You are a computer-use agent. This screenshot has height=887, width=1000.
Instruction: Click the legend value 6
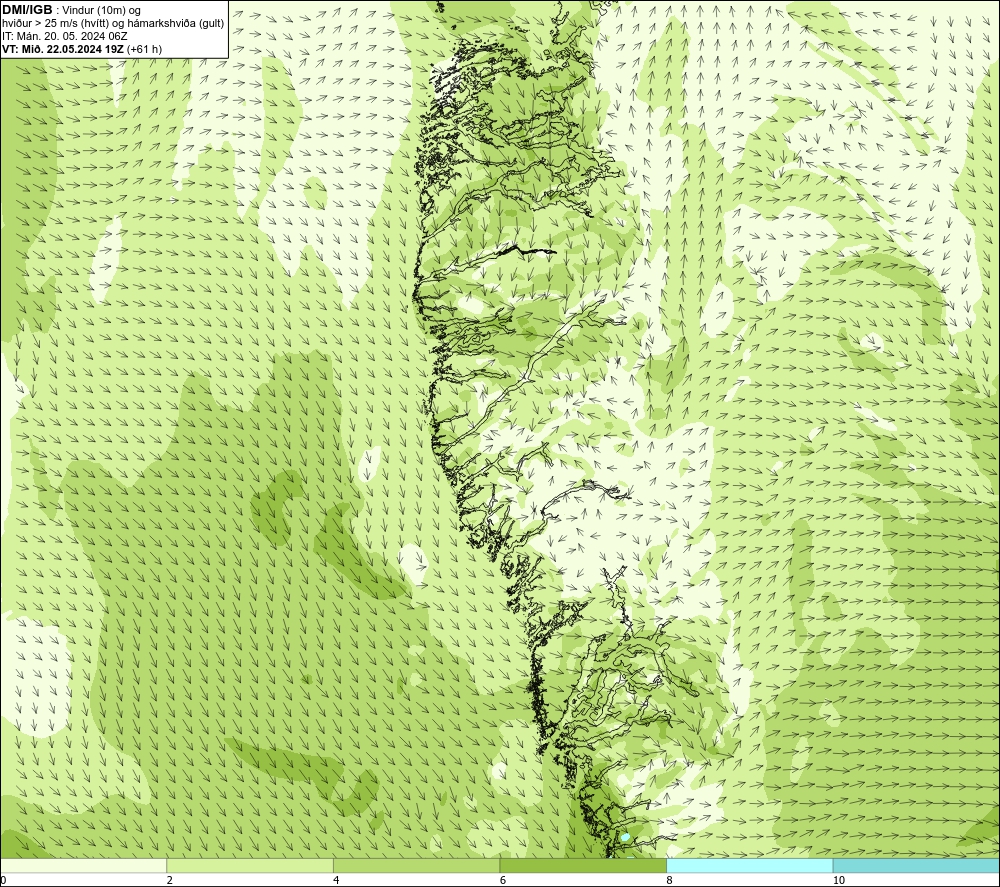tap(503, 880)
